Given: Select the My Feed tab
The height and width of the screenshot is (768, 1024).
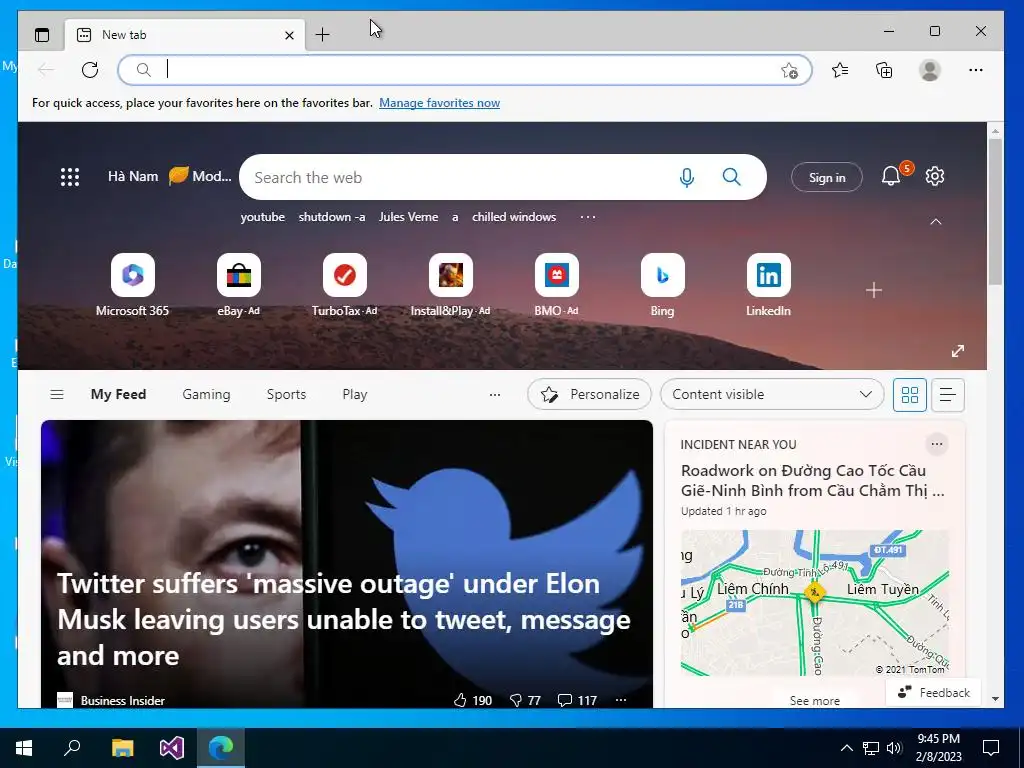Looking at the screenshot, I should point(118,394).
